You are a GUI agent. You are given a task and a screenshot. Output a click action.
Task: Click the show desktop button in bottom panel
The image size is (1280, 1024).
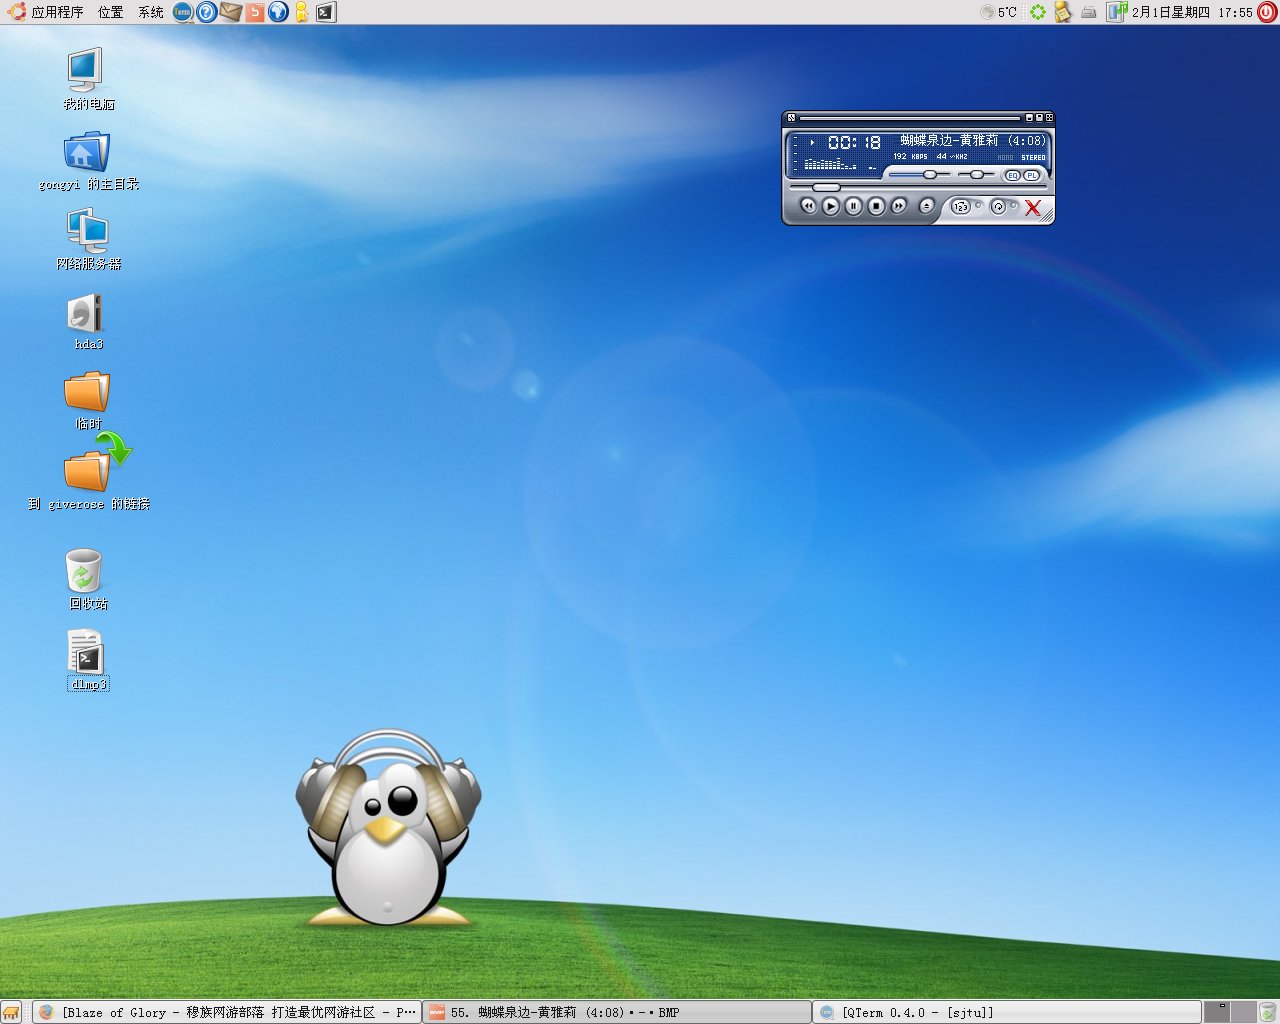tap(12, 1012)
